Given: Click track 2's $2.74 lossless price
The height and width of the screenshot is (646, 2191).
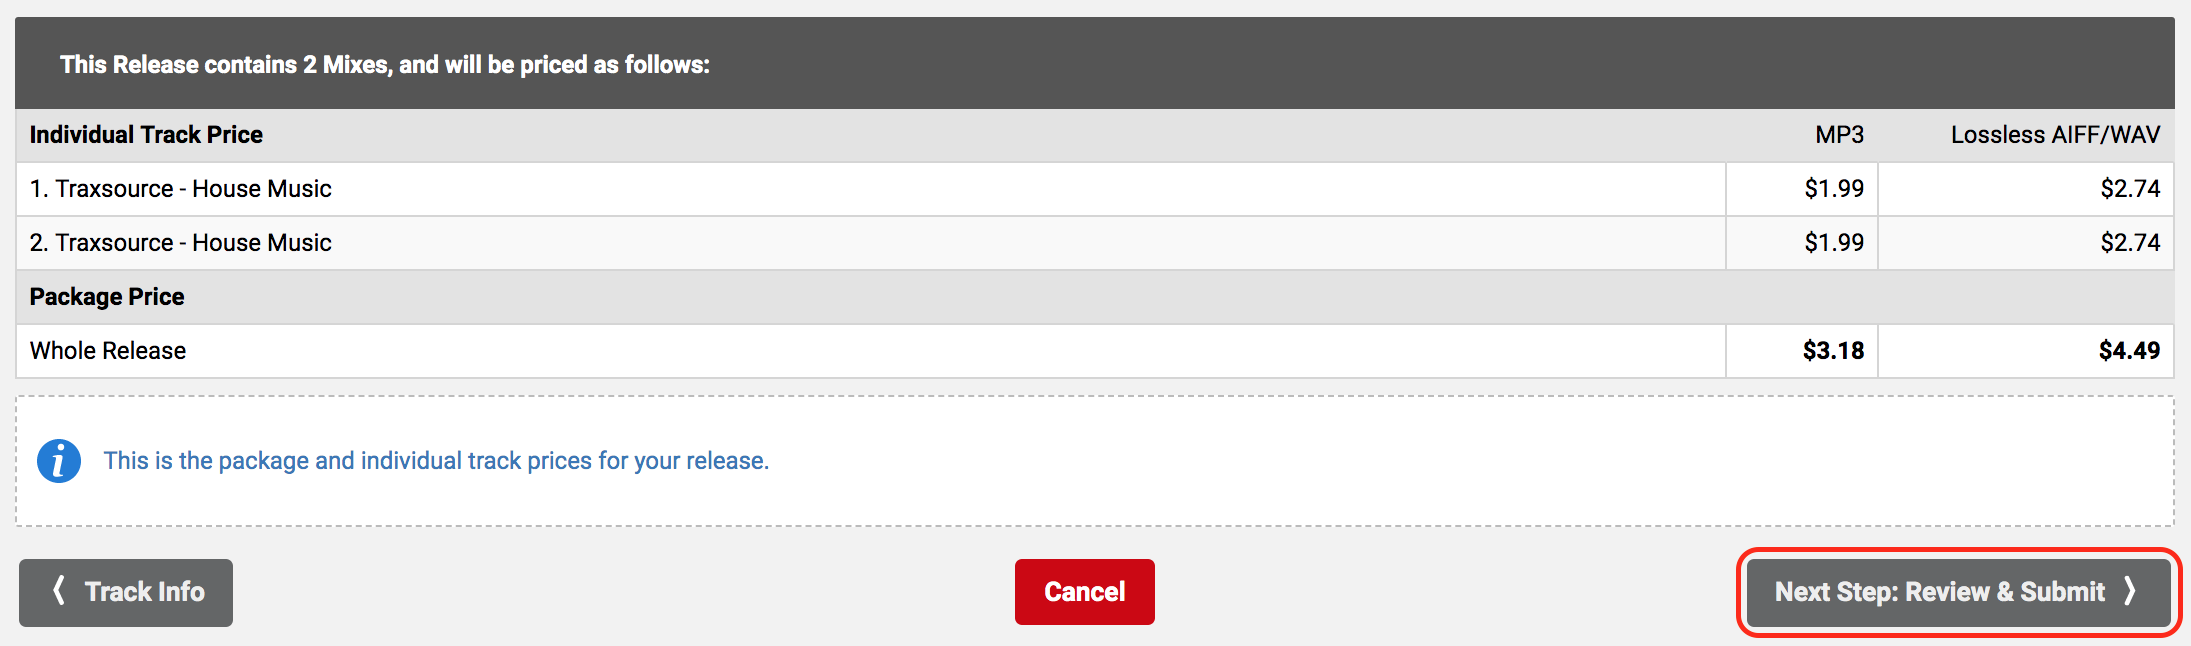Looking at the screenshot, I should pos(2130,243).
